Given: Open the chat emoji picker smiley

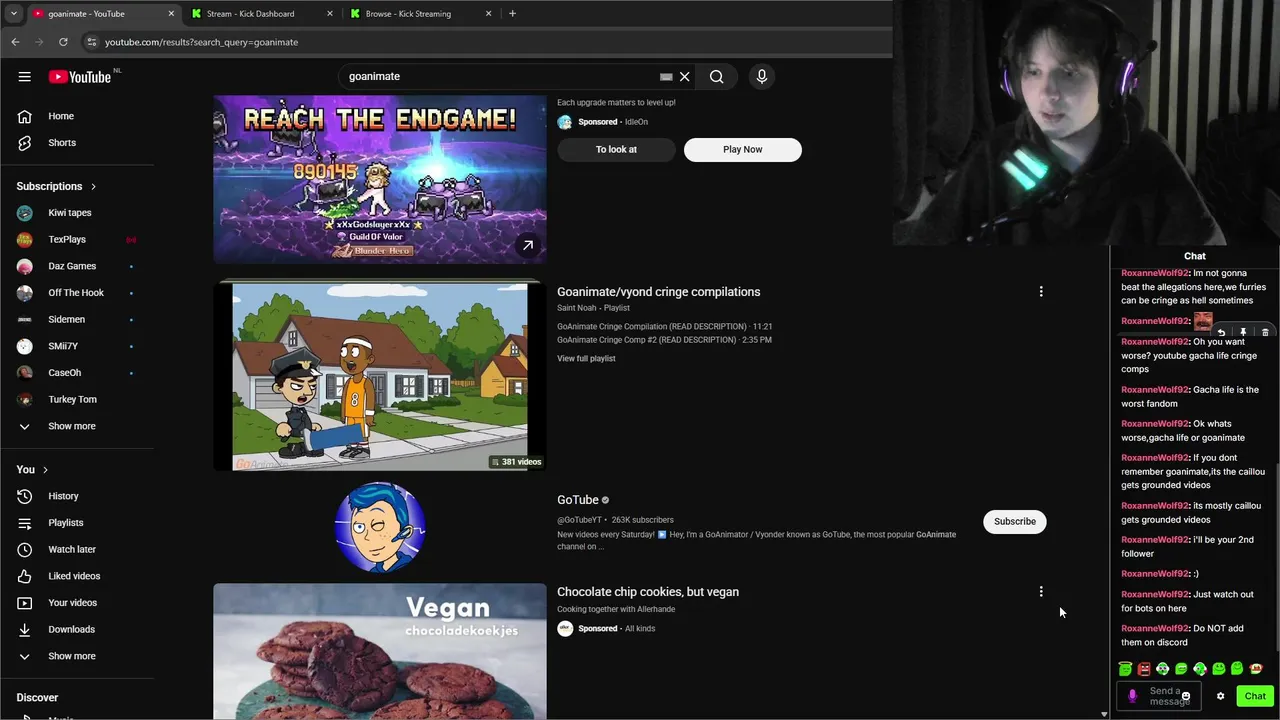Looking at the screenshot, I should [1186, 696].
